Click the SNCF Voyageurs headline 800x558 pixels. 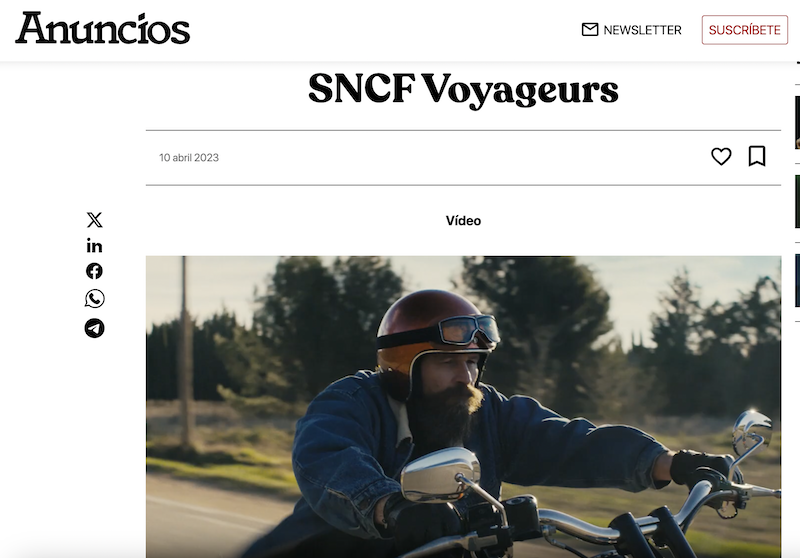(x=463, y=89)
